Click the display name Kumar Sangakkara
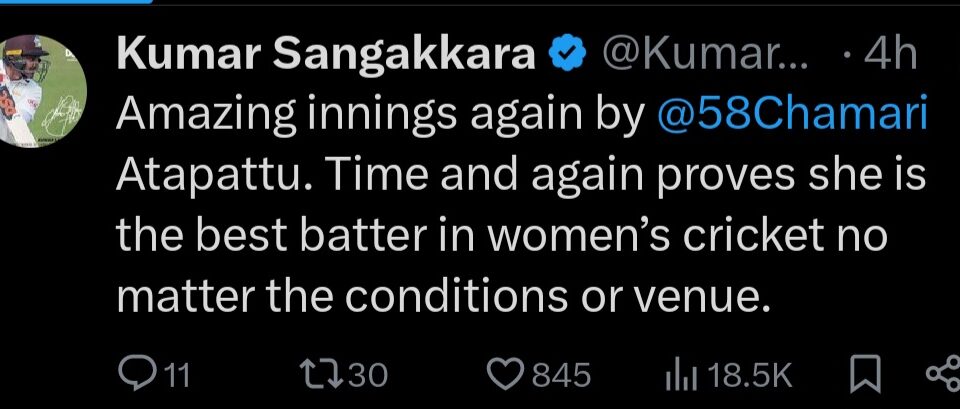 (326, 57)
